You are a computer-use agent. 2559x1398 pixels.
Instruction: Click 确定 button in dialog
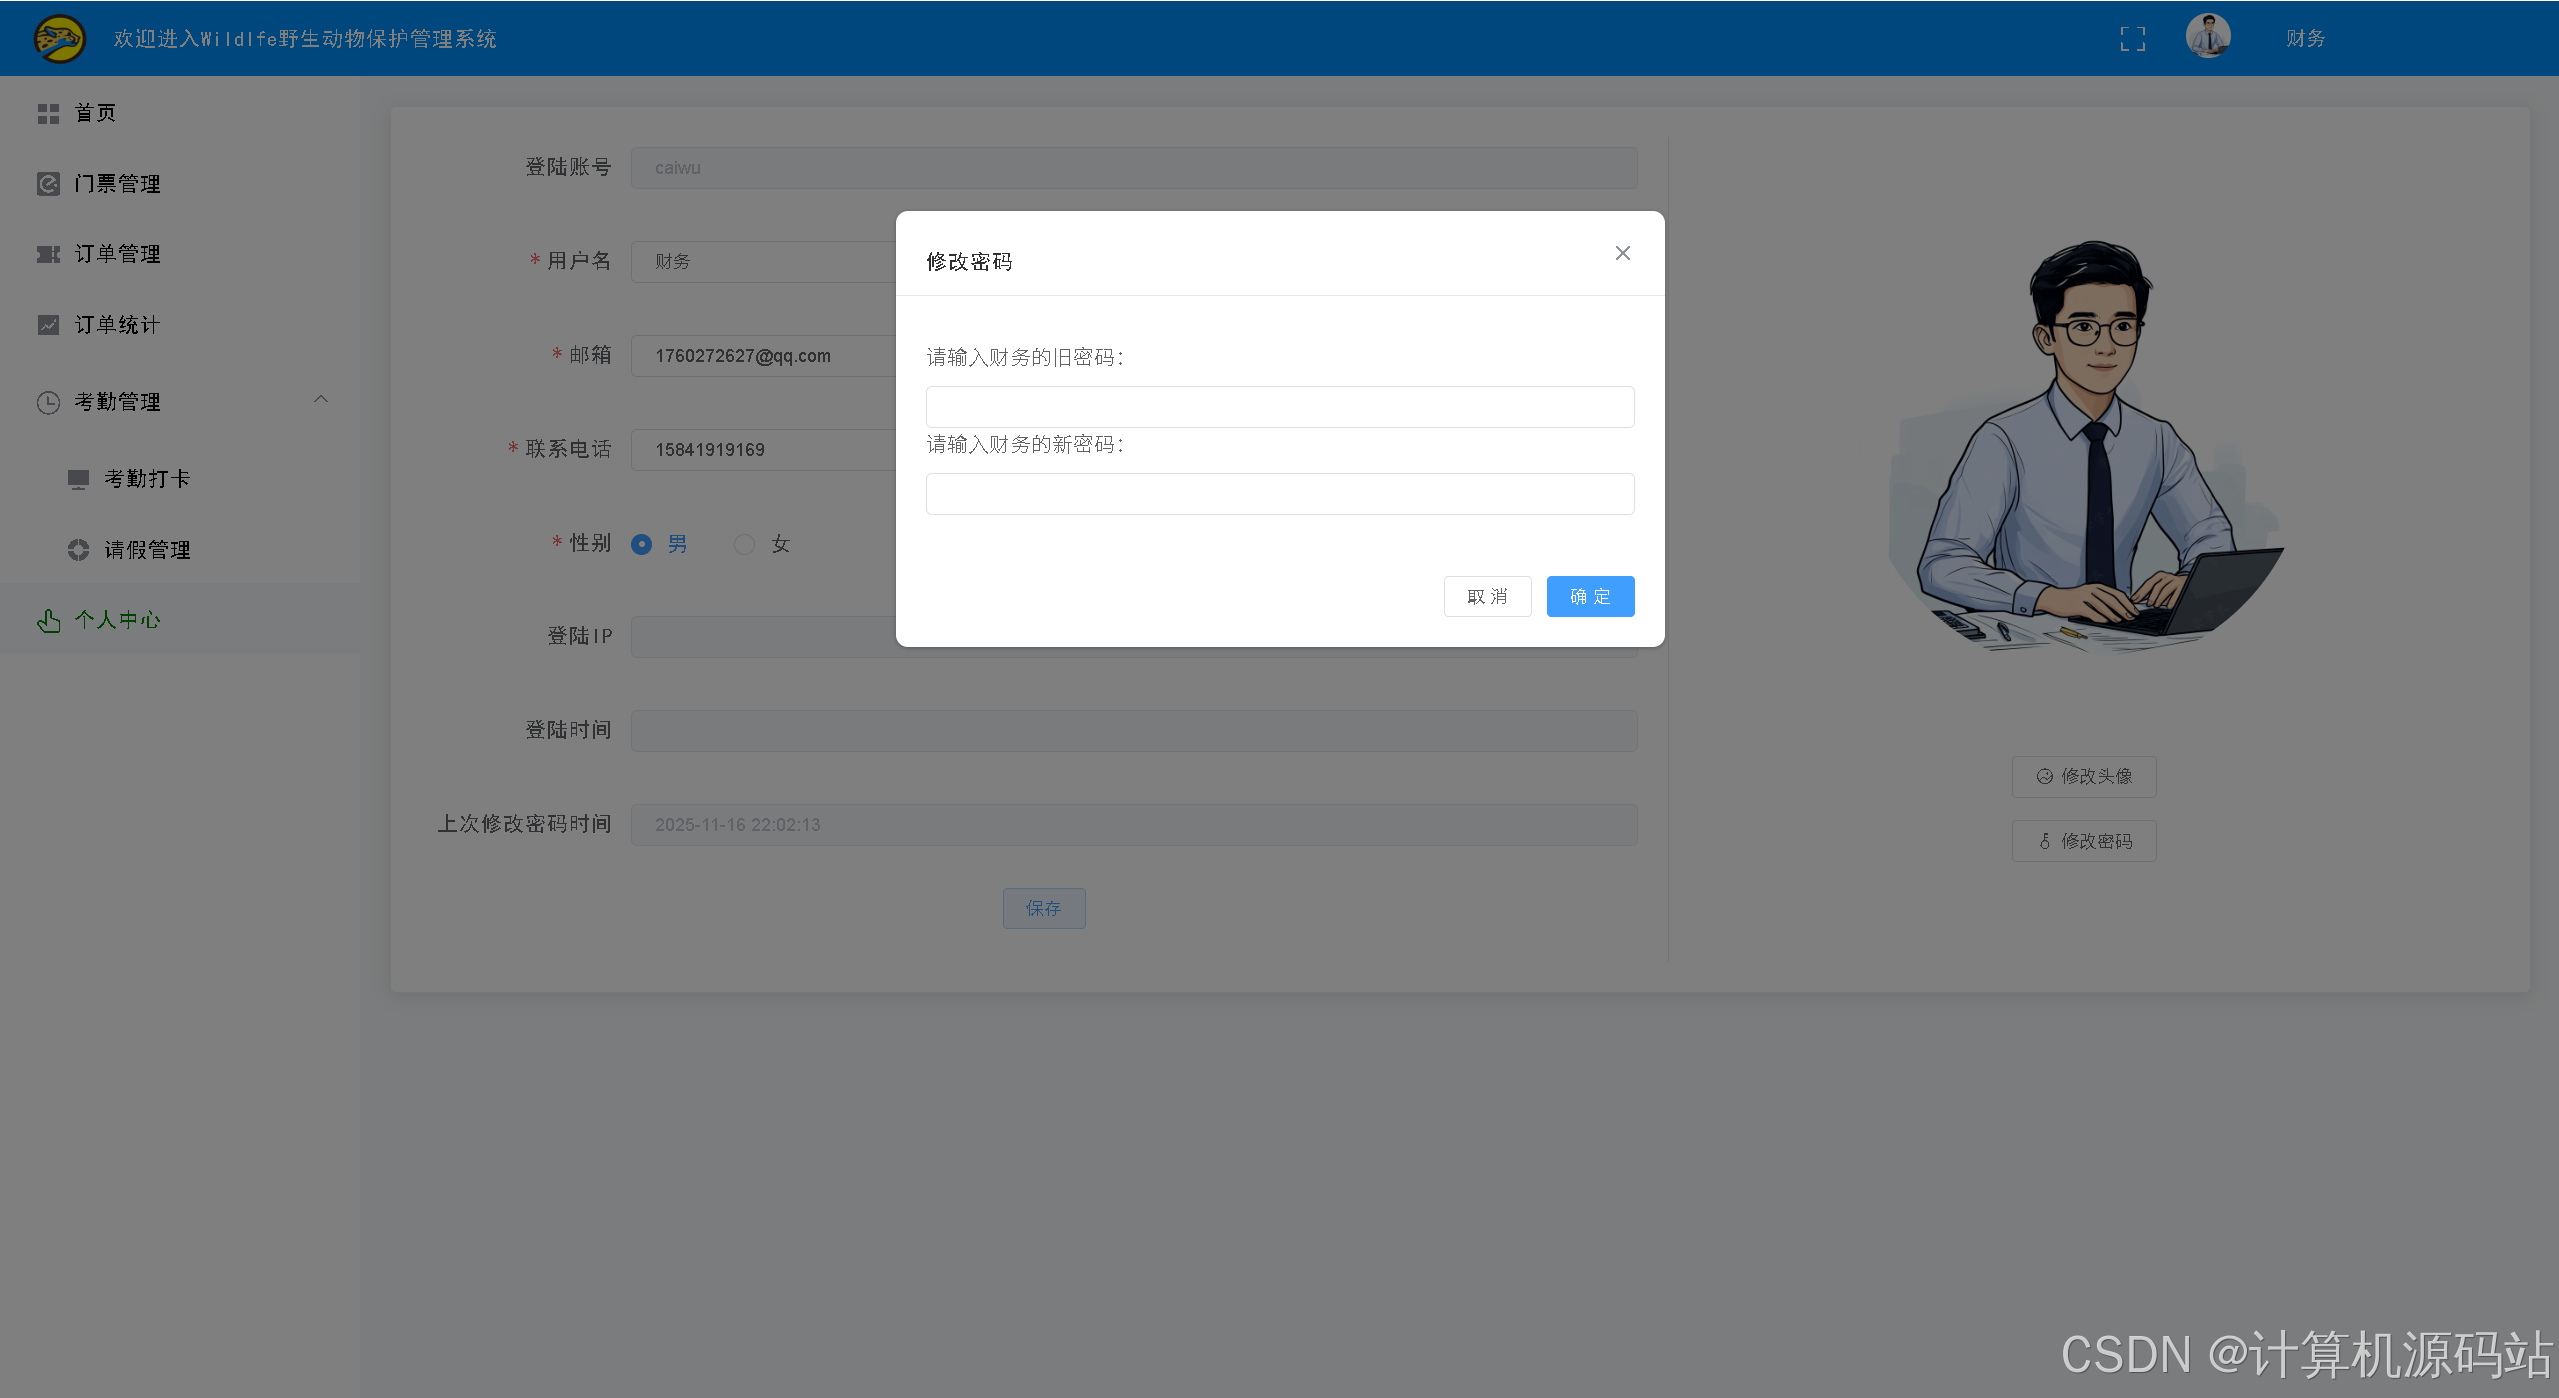[x=1590, y=597]
